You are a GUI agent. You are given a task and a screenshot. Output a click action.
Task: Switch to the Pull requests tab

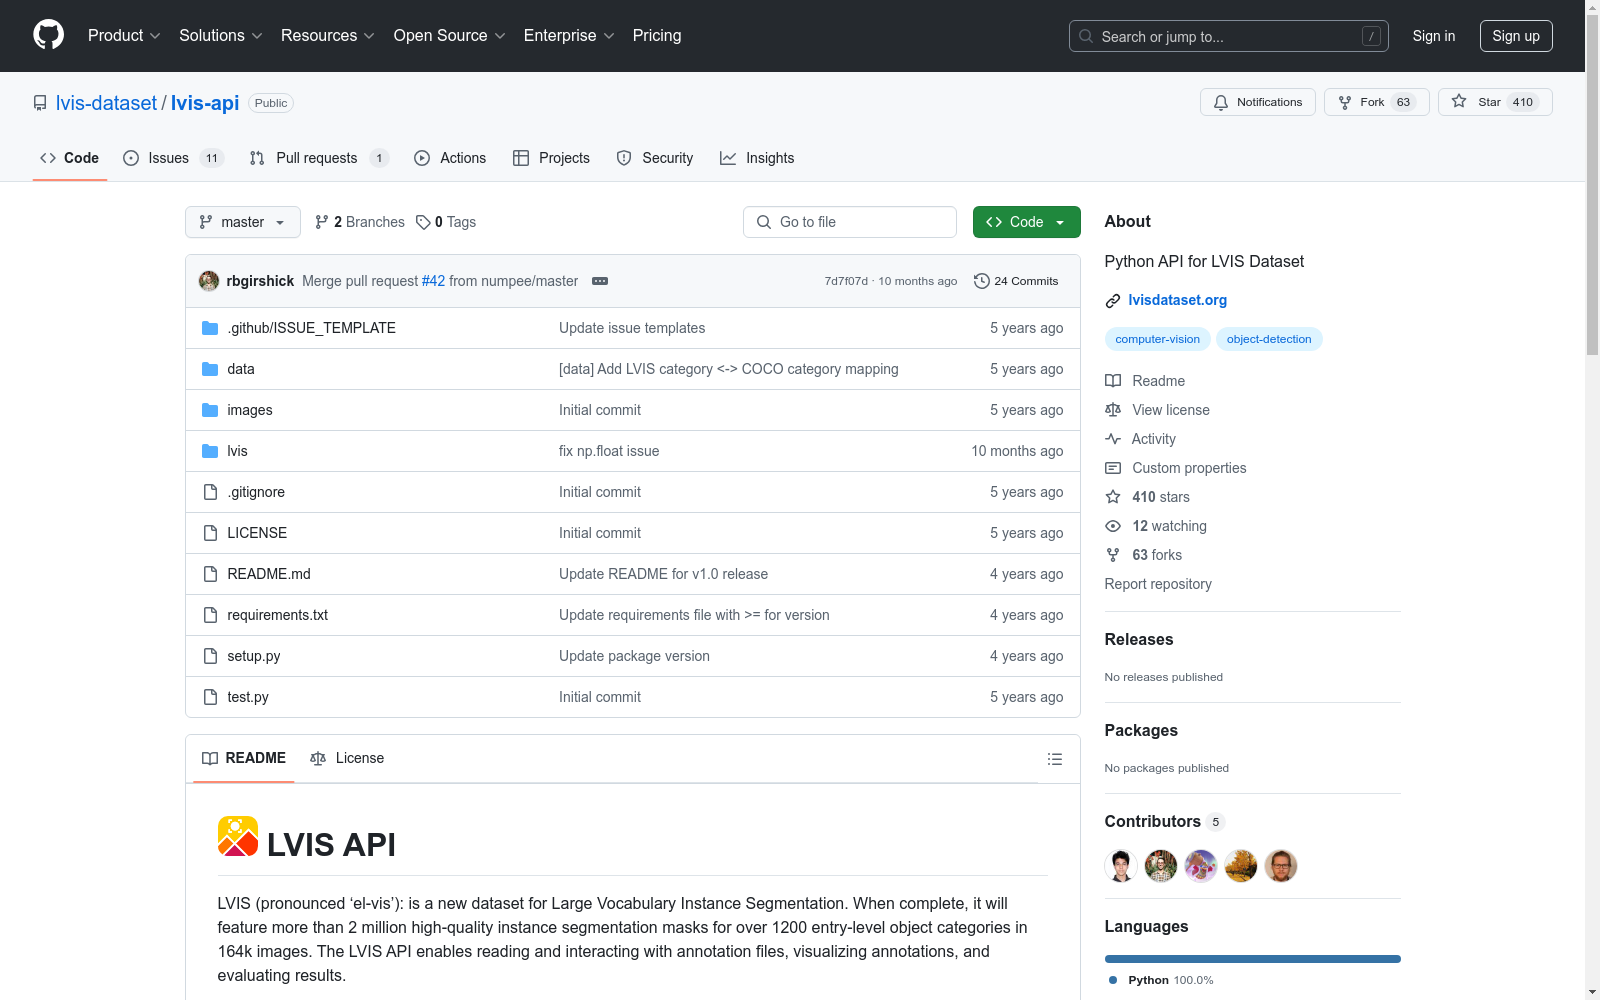click(x=319, y=158)
